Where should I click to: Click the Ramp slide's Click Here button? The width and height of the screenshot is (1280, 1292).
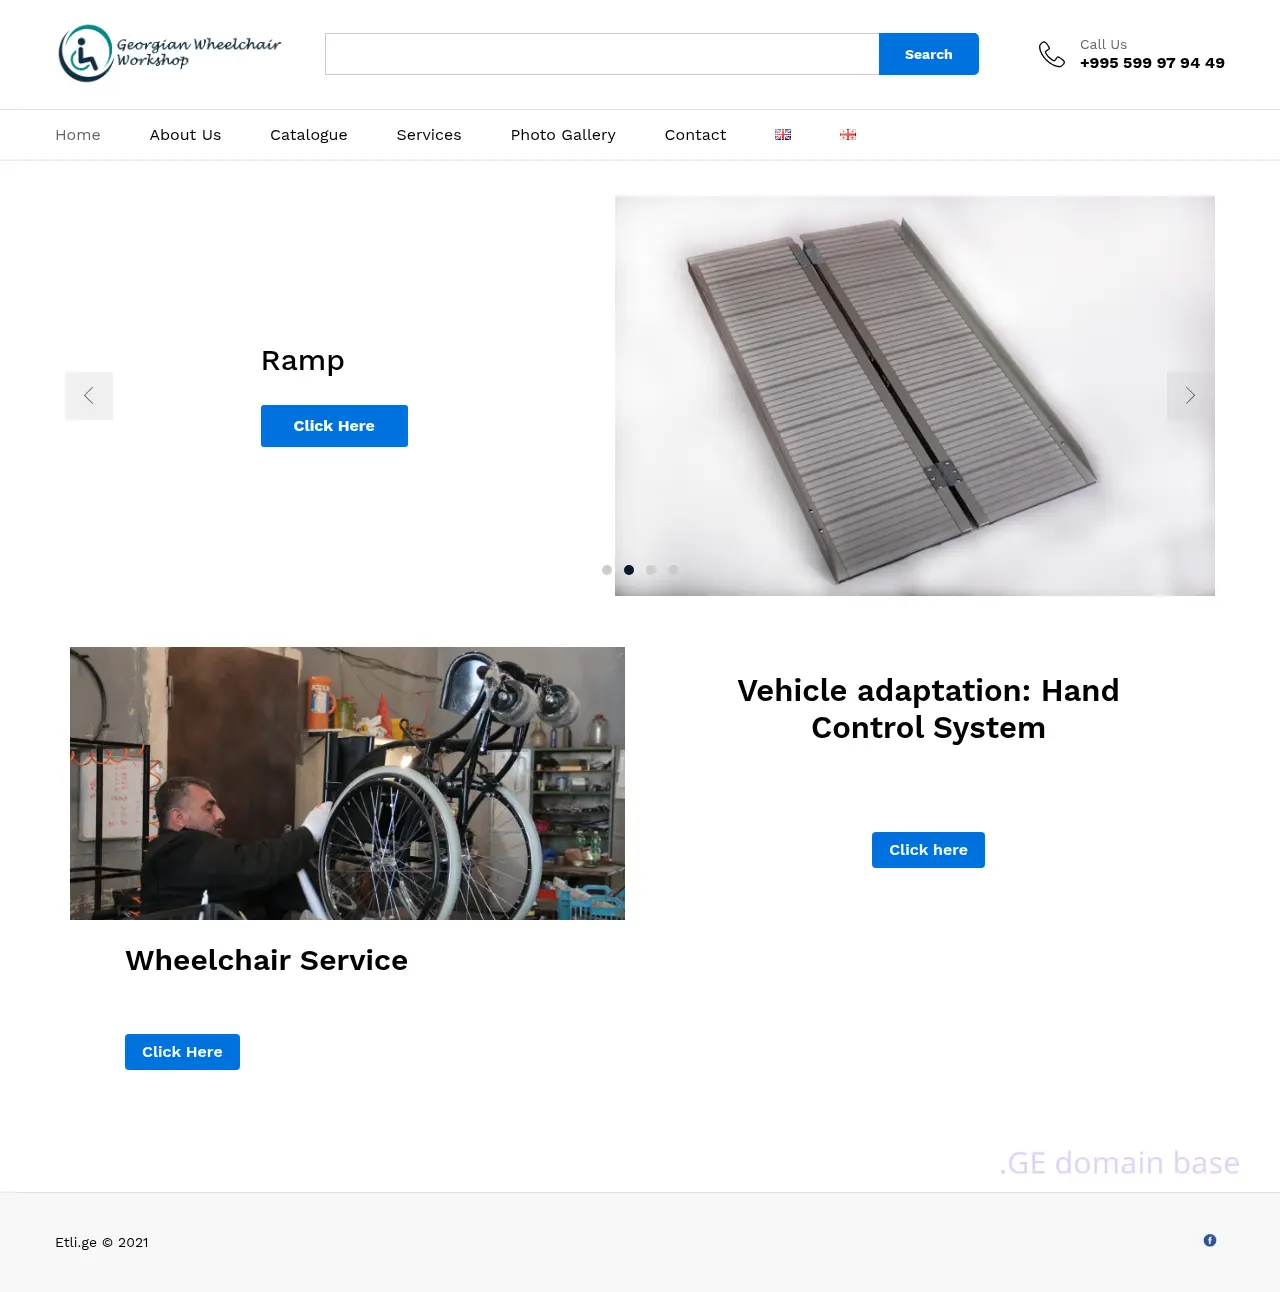334,426
